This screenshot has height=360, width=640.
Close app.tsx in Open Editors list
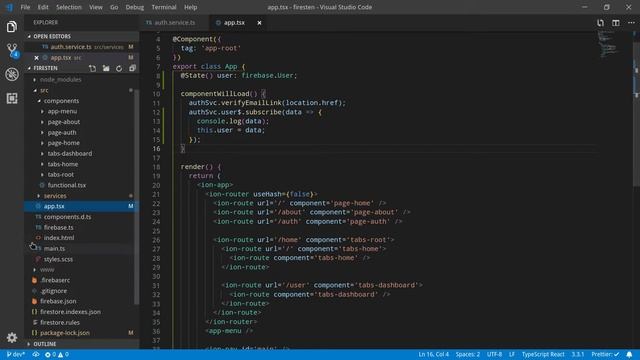36,58
